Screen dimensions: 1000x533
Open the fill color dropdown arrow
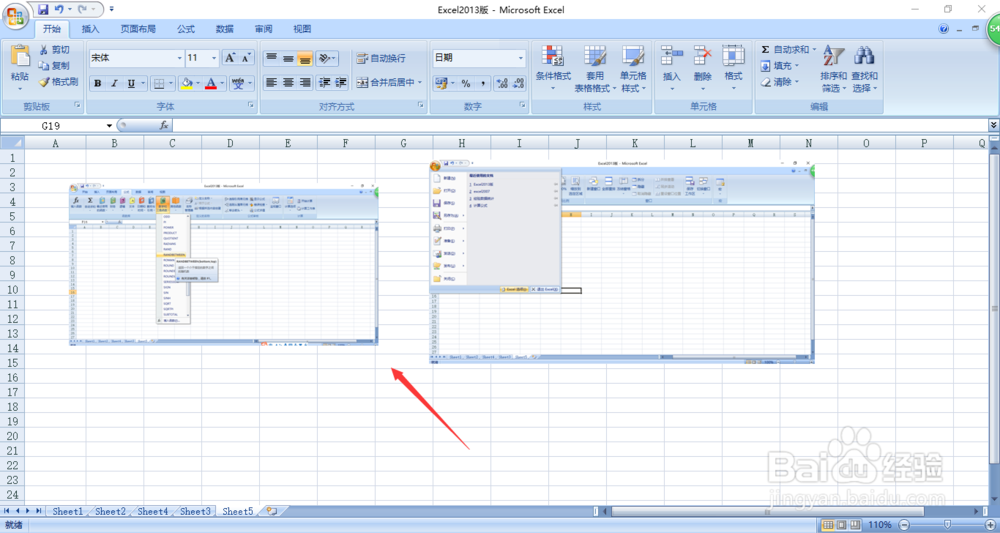[x=198, y=84]
